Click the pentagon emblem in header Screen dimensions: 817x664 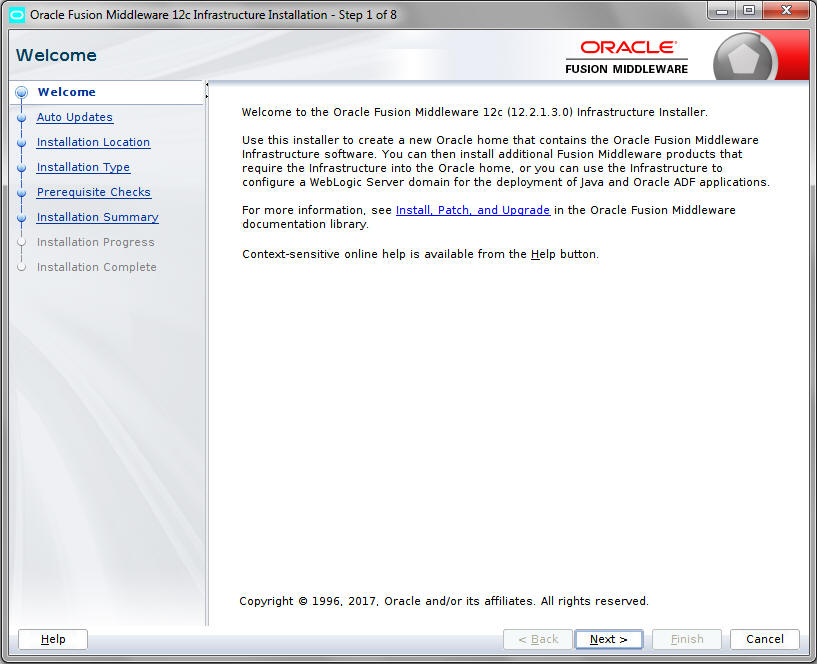(x=744, y=58)
